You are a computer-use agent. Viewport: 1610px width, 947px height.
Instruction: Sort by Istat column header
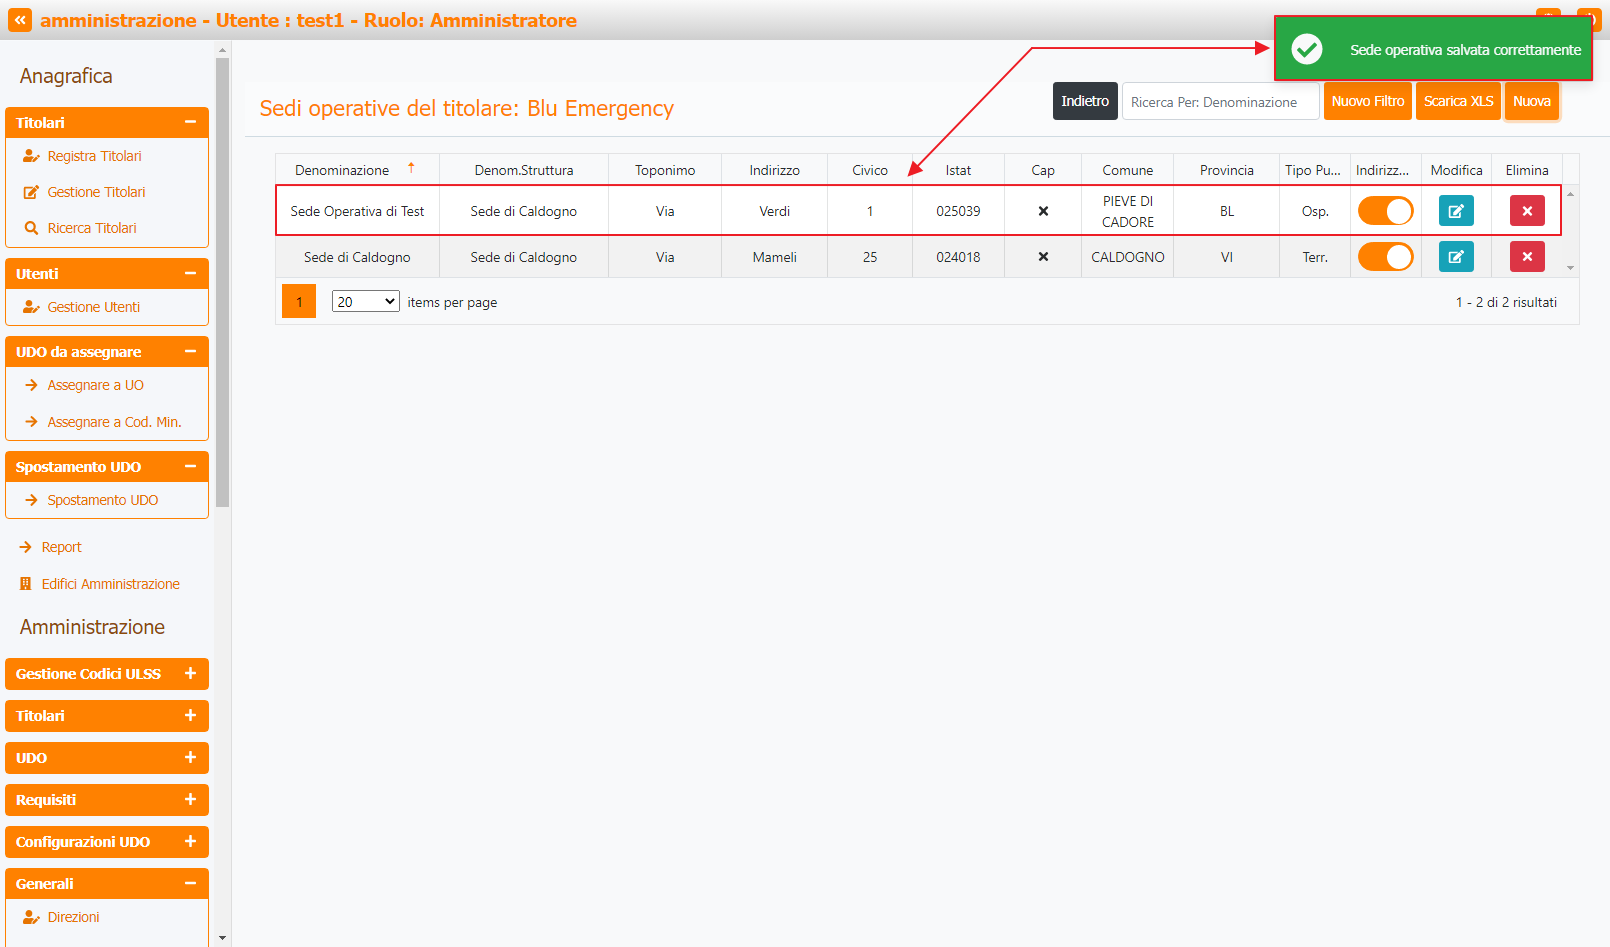tap(958, 170)
